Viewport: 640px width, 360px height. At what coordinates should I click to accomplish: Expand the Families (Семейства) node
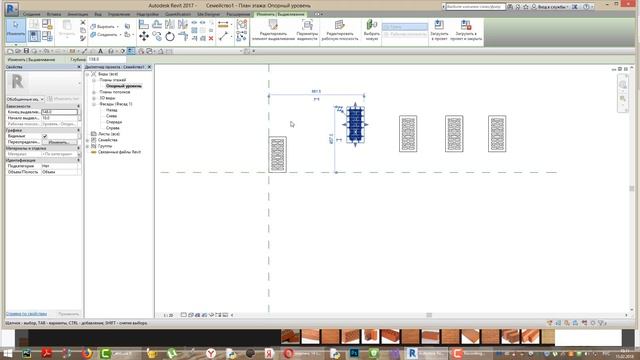point(87,140)
